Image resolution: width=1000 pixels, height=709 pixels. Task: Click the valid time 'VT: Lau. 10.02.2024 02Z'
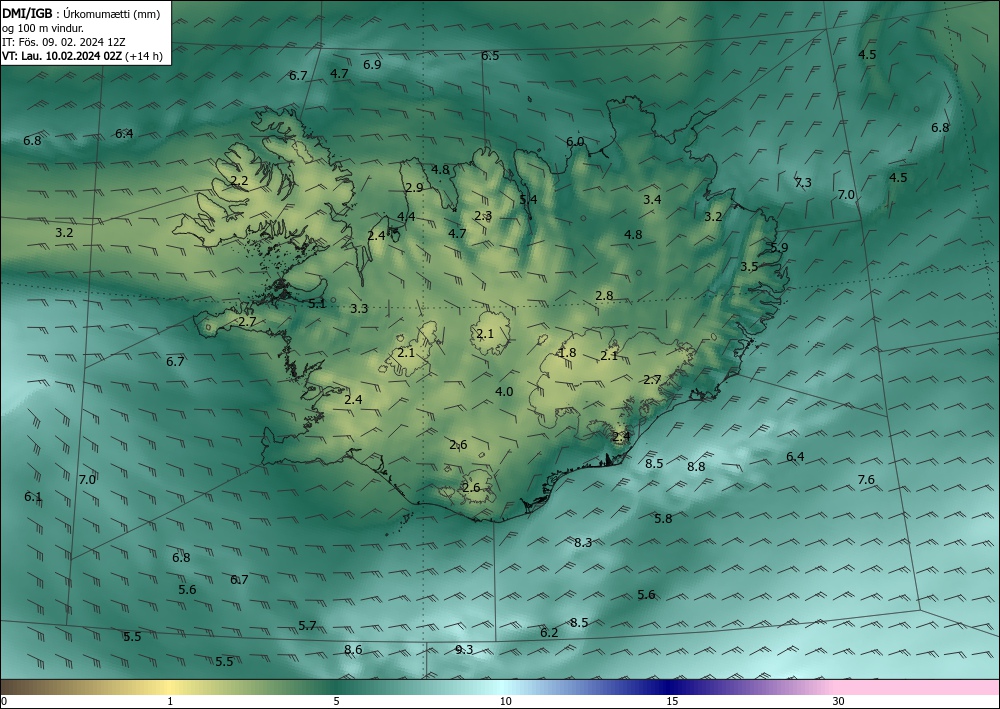[62, 56]
